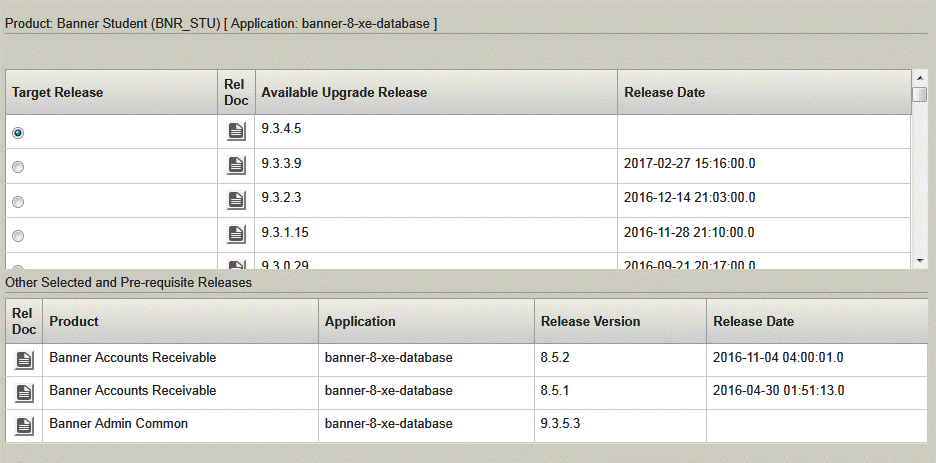Click Banner Accounts Receivable in 8.5.1 row
The image size is (936, 463).
pos(133,390)
